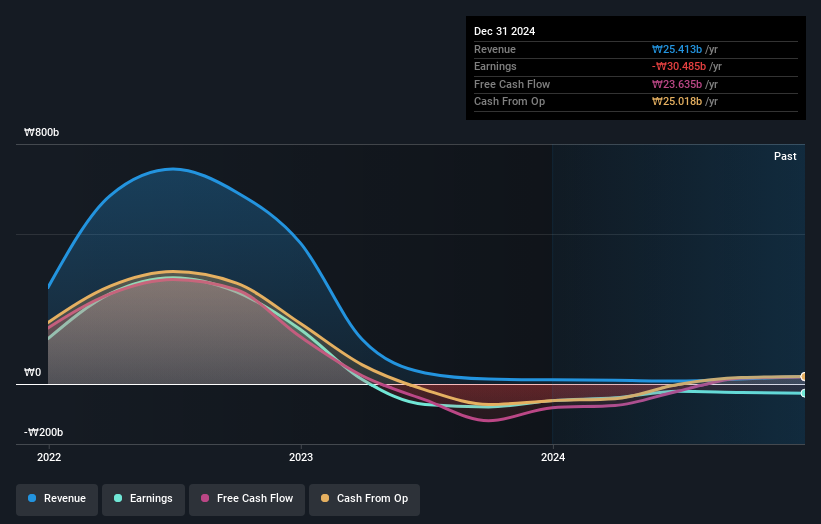The image size is (821, 524).
Task: Click the ₩25.413b revenue value
Action: tap(676, 49)
